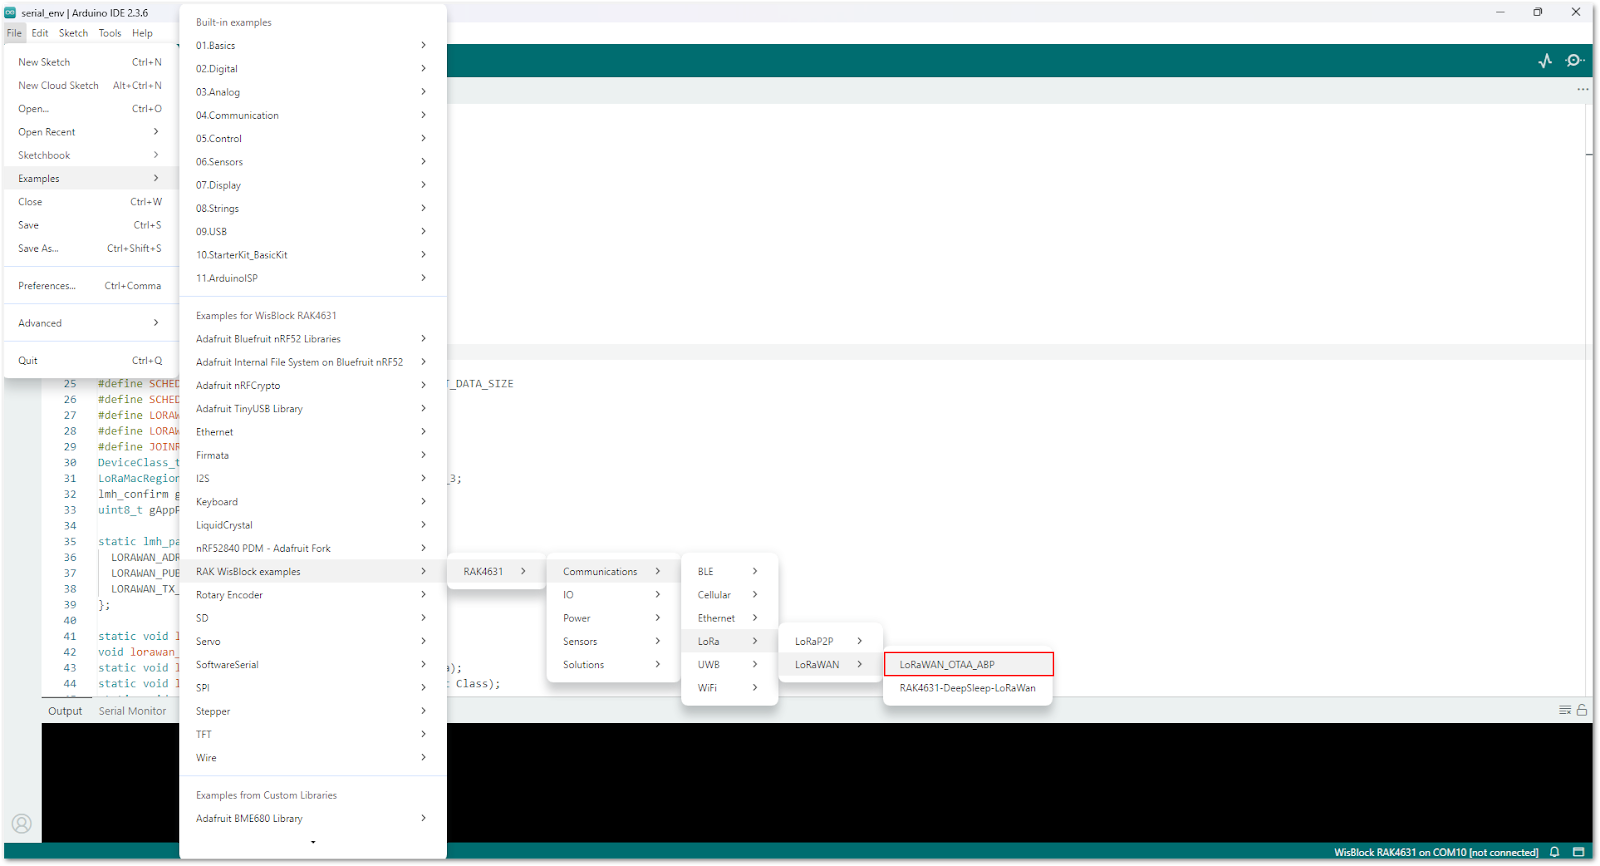Viewport: 1600px width, 866px height.
Task: Open the WiFi submenu
Action: tap(729, 688)
